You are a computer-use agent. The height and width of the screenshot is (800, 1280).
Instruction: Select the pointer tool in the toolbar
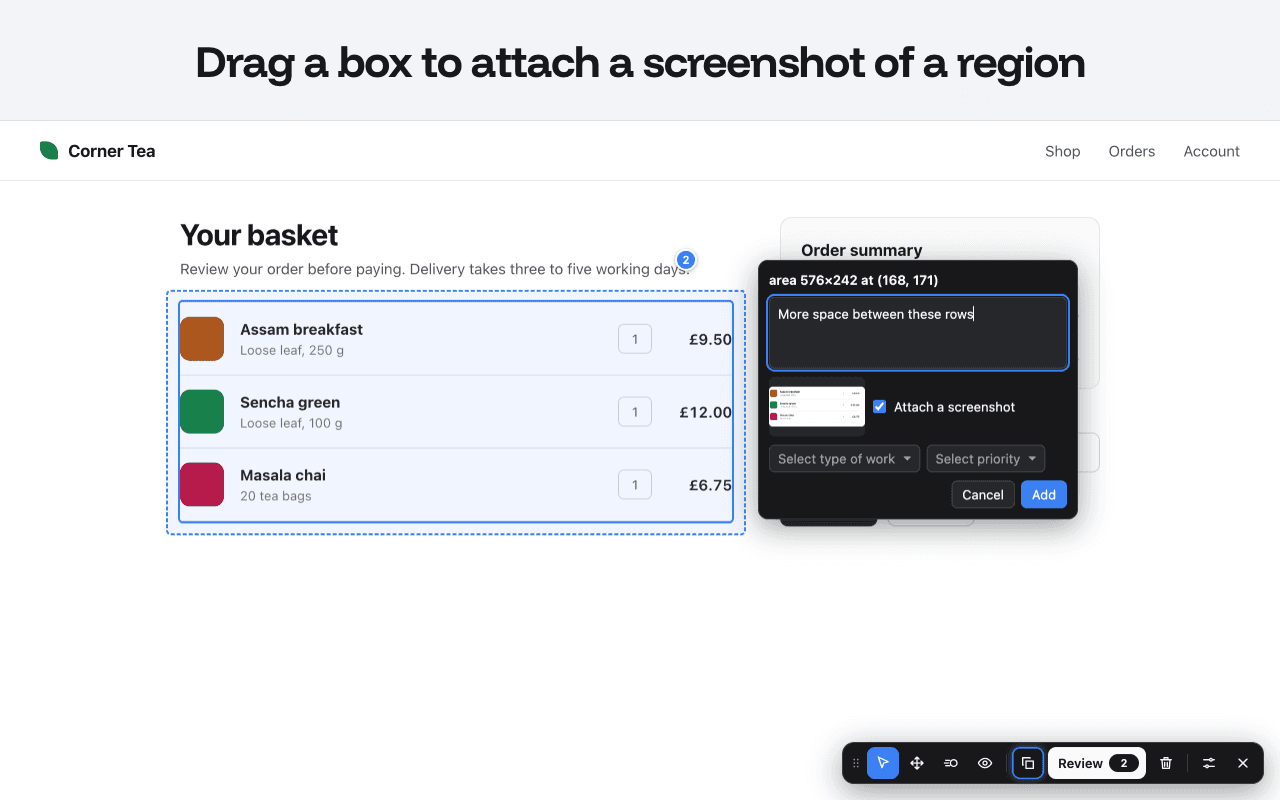pyautogui.click(x=883, y=763)
